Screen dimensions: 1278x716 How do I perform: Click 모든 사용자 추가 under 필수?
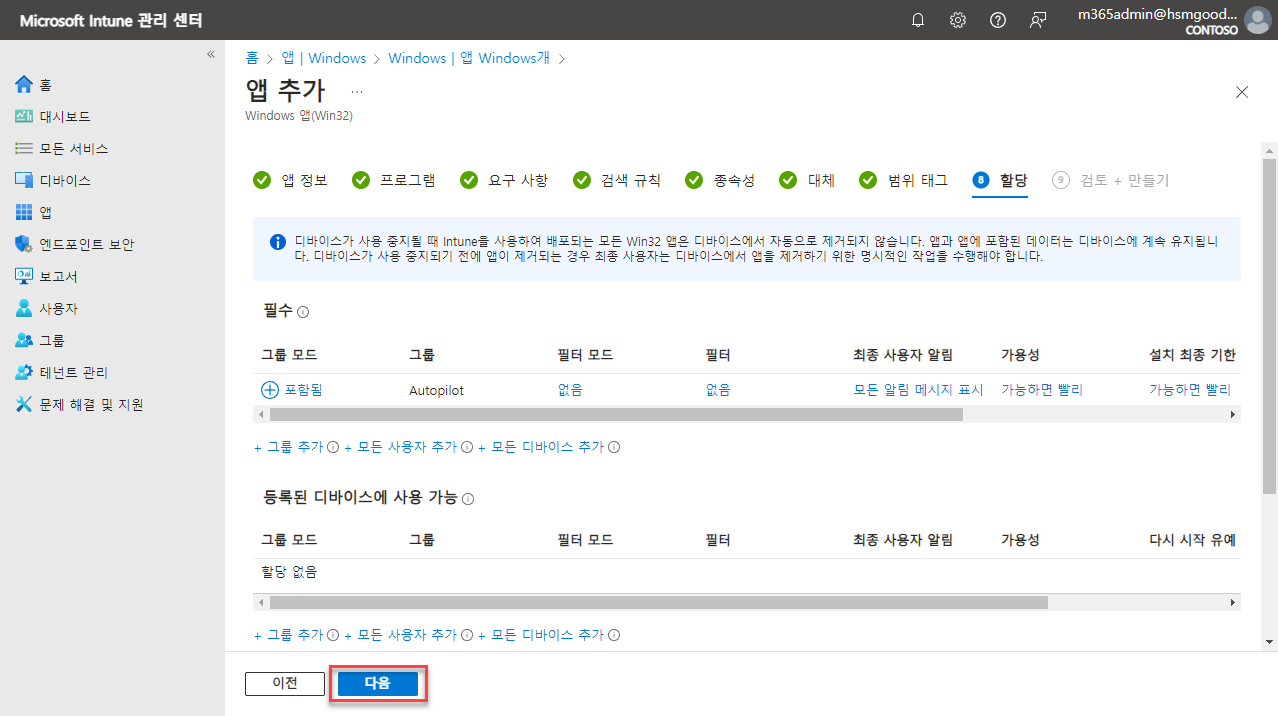pyautogui.click(x=407, y=447)
